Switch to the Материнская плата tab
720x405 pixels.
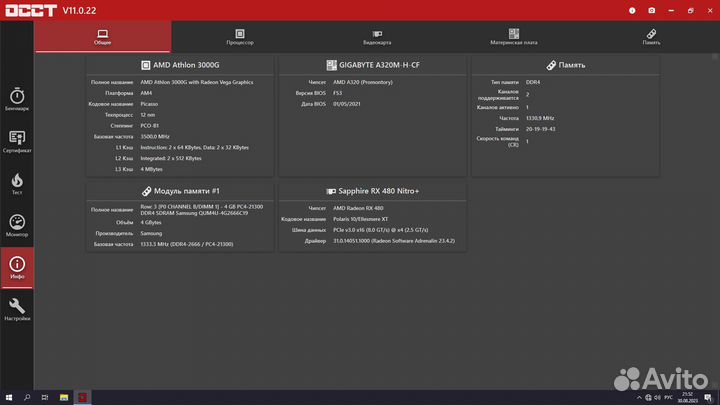514,37
